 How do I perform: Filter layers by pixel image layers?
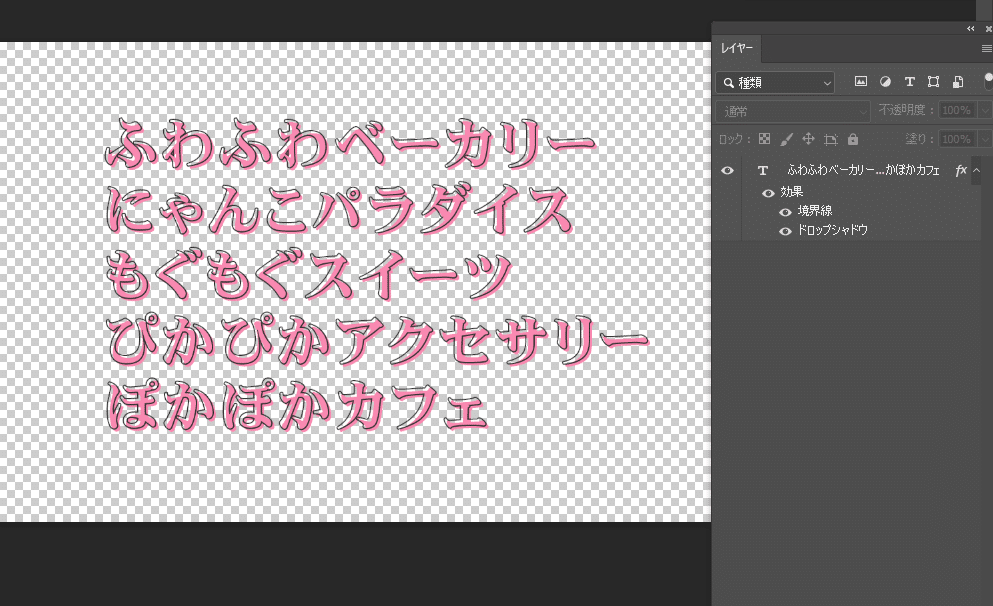(861, 82)
